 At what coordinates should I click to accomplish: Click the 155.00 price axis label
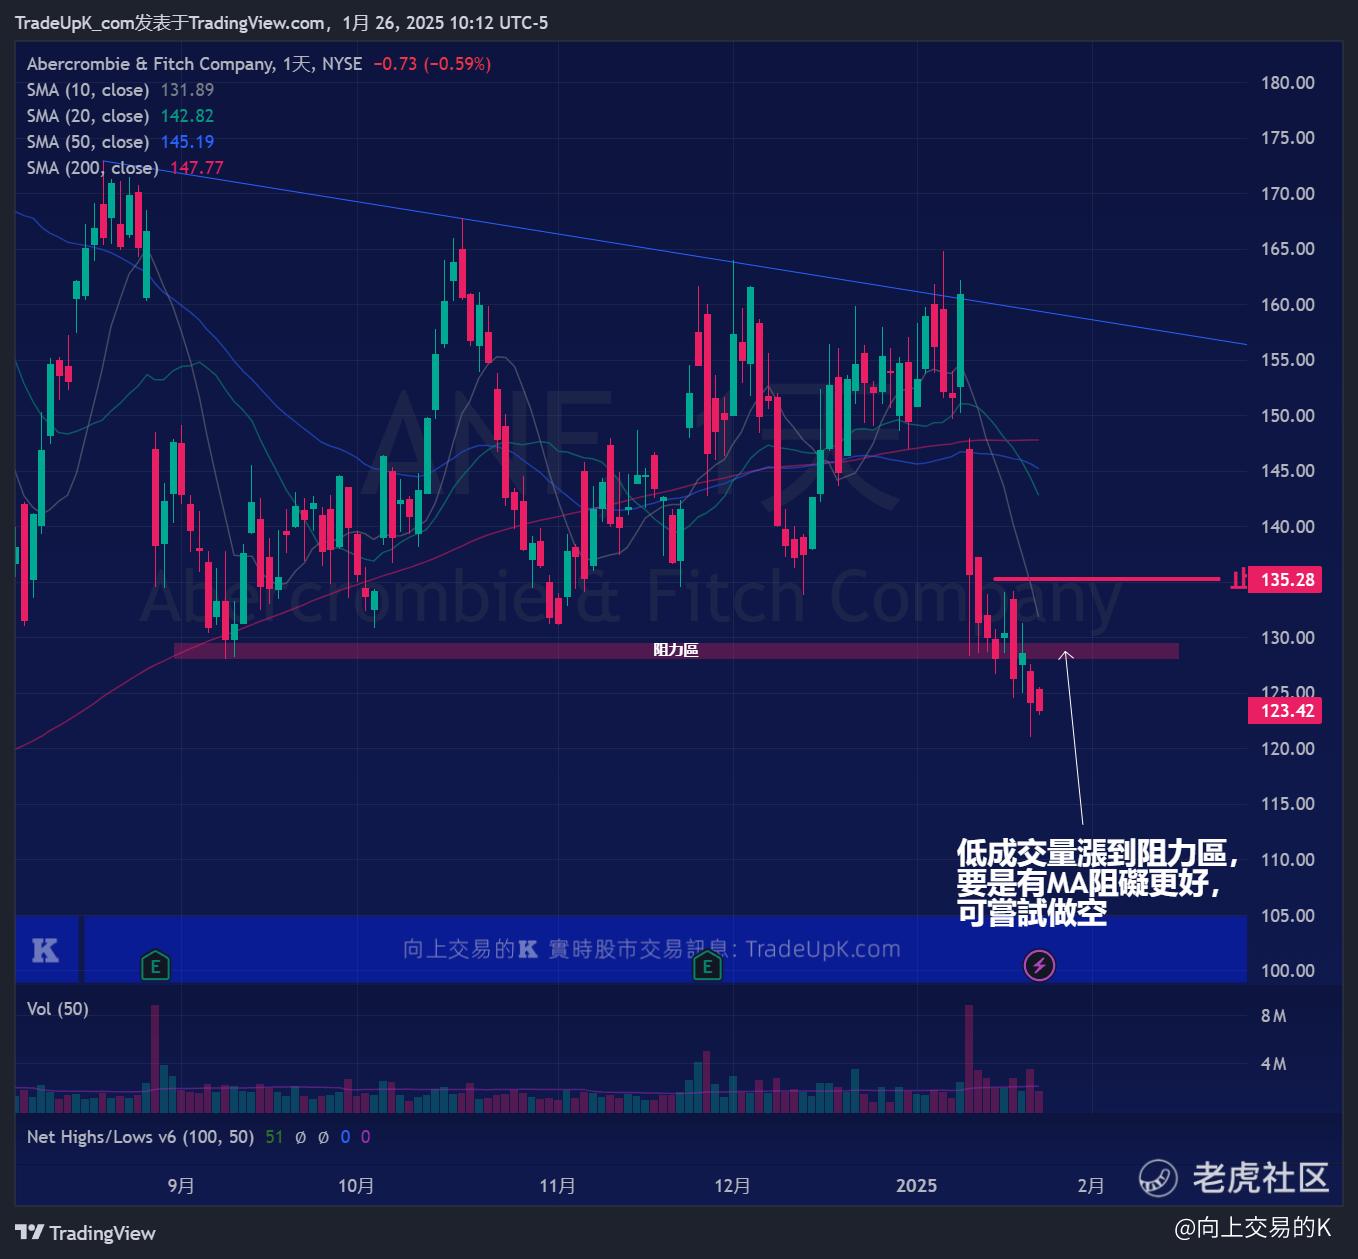pyautogui.click(x=1288, y=360)
